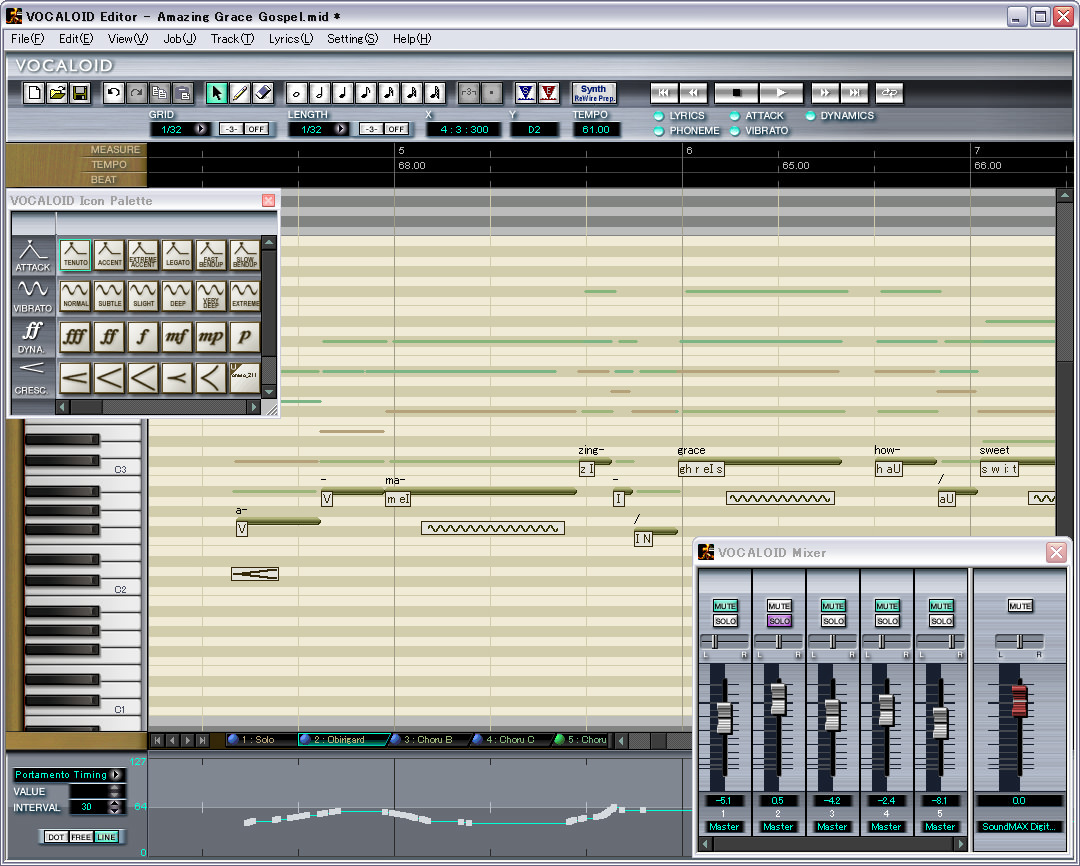1080x866 pixels.
Task: Open the File menu
Action: (x=28, y=39)
